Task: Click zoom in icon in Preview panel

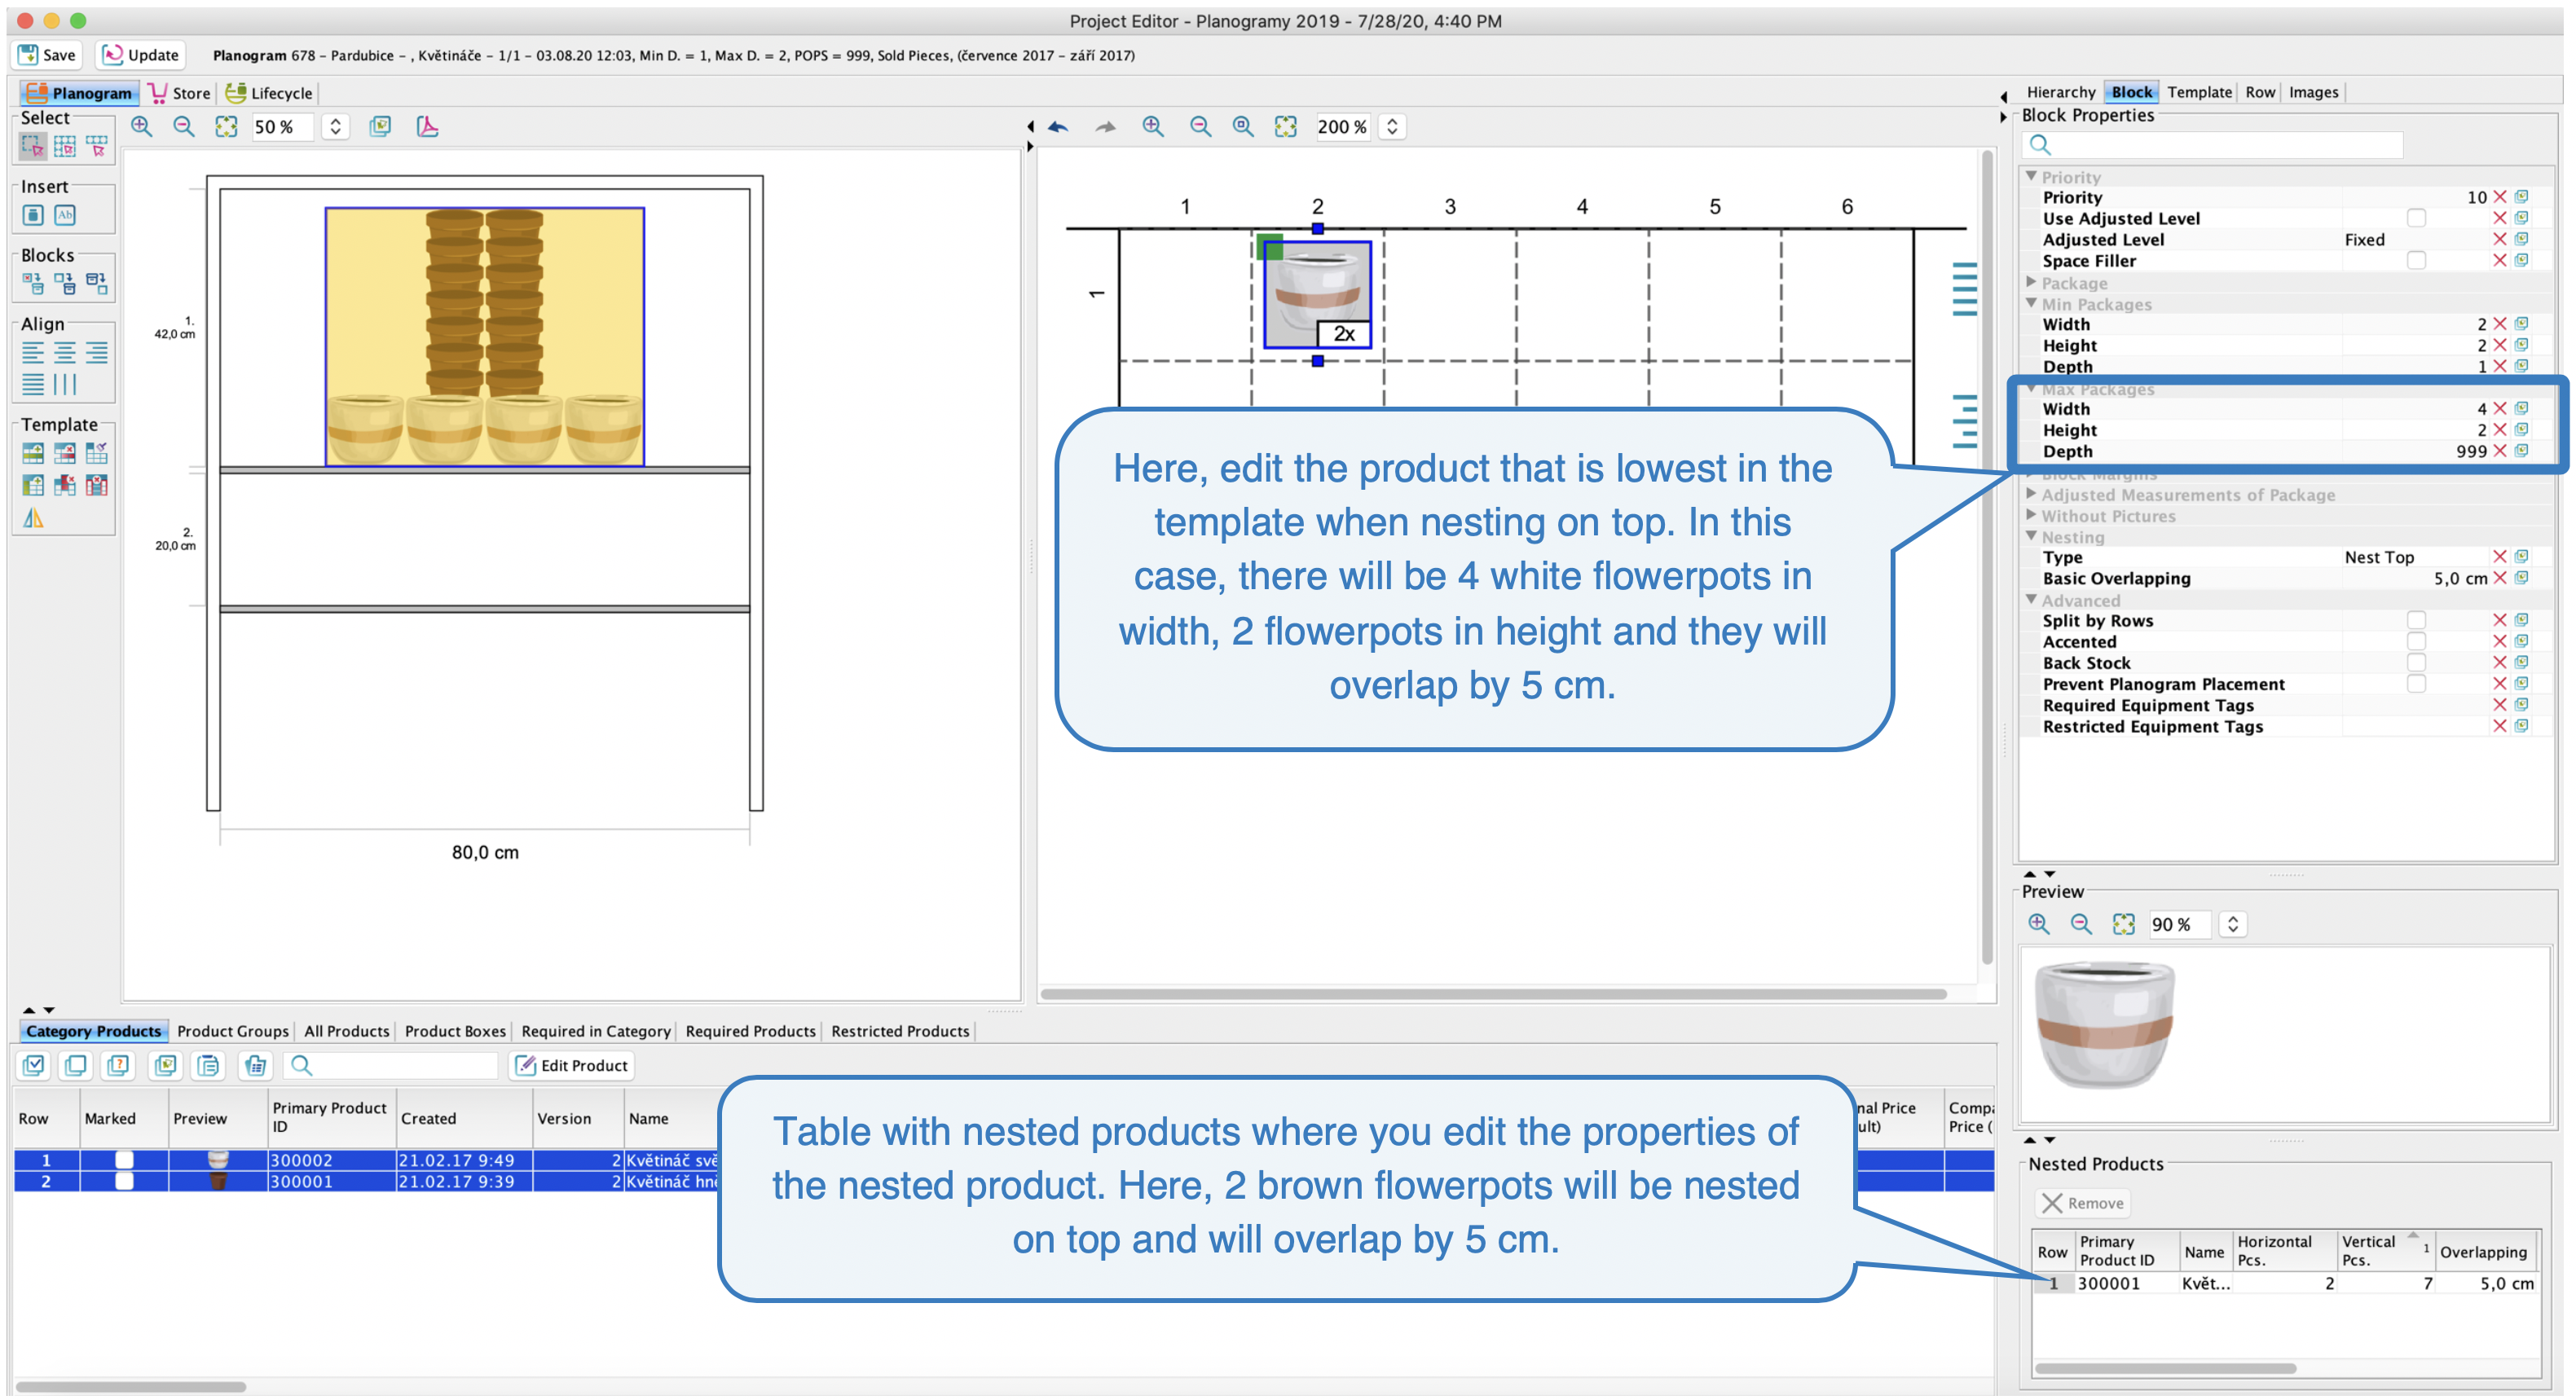Action: point(2039,925)
